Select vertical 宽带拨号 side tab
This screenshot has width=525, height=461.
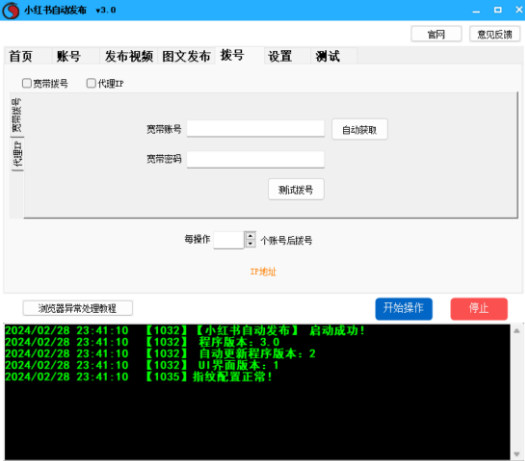pos(17,115)
